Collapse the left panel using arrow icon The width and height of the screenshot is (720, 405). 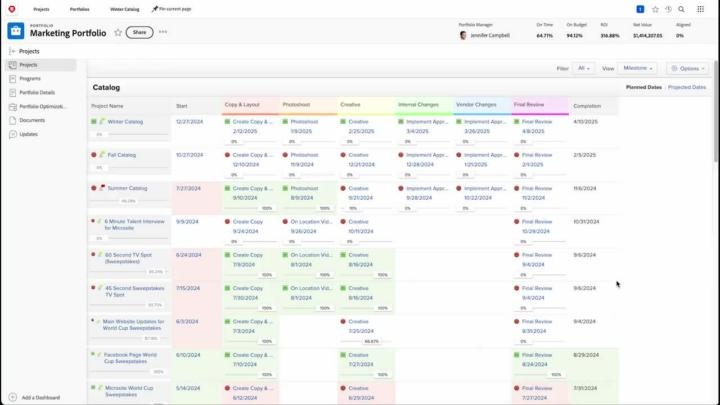pos(12,51)
